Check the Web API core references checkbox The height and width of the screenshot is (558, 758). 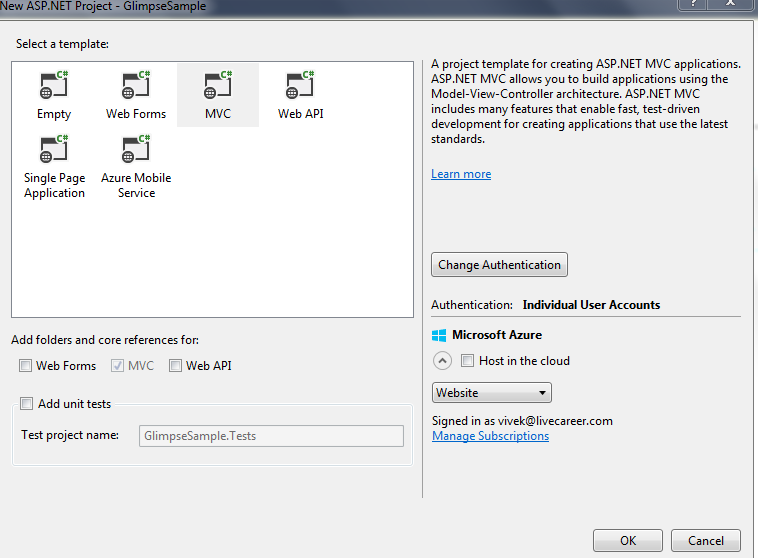(x=175, y=366)
